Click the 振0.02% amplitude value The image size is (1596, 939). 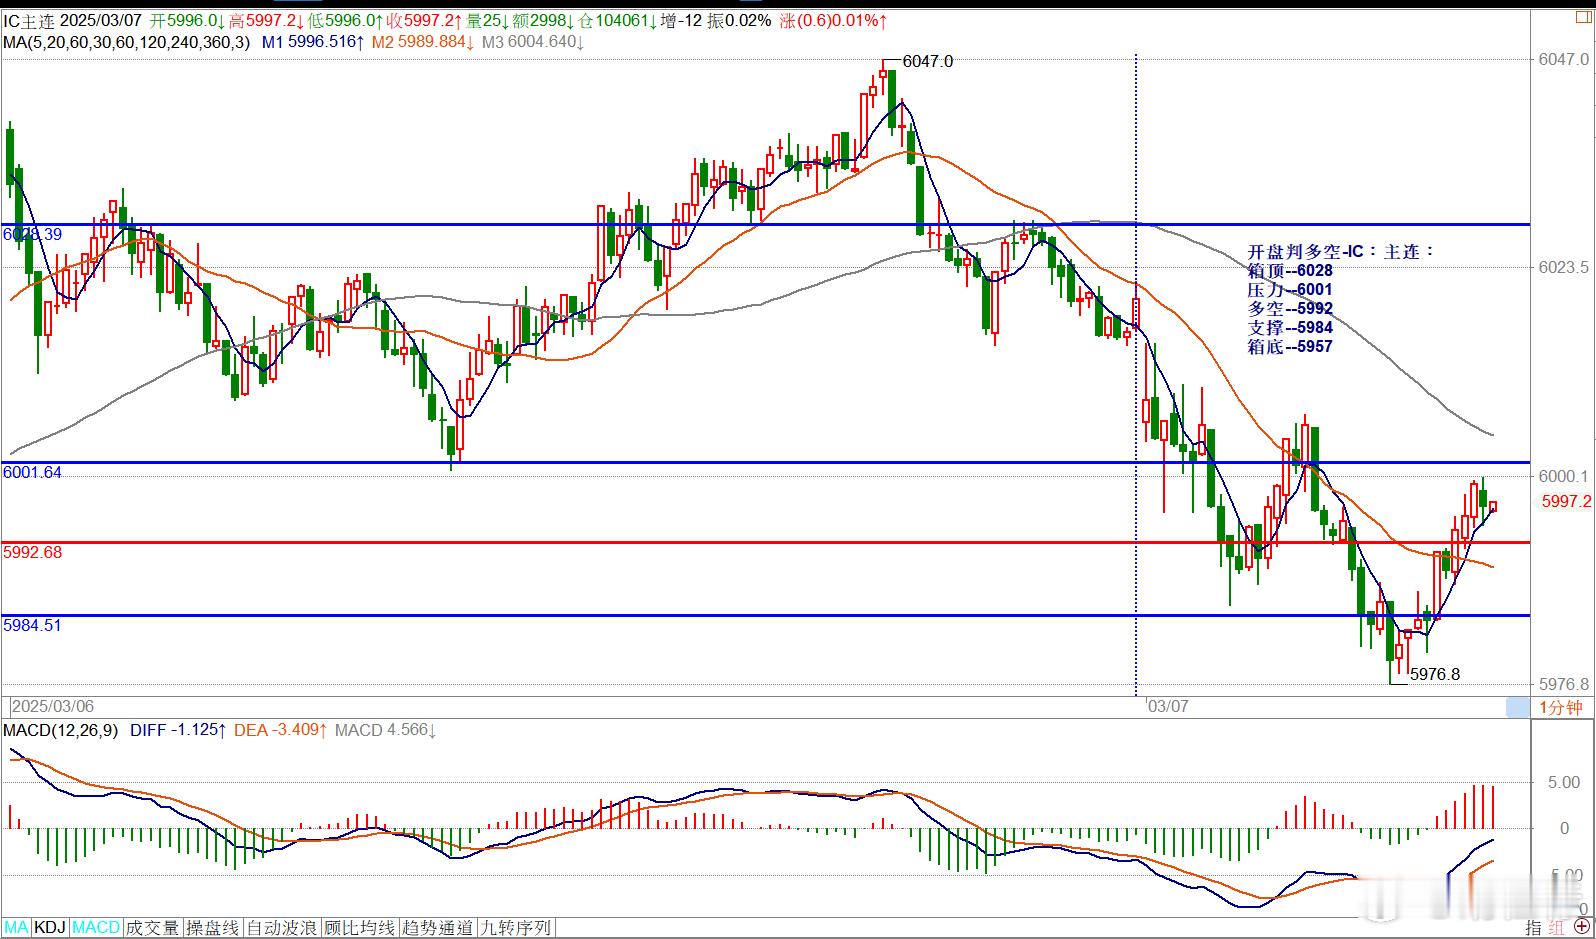pos(739,21)
